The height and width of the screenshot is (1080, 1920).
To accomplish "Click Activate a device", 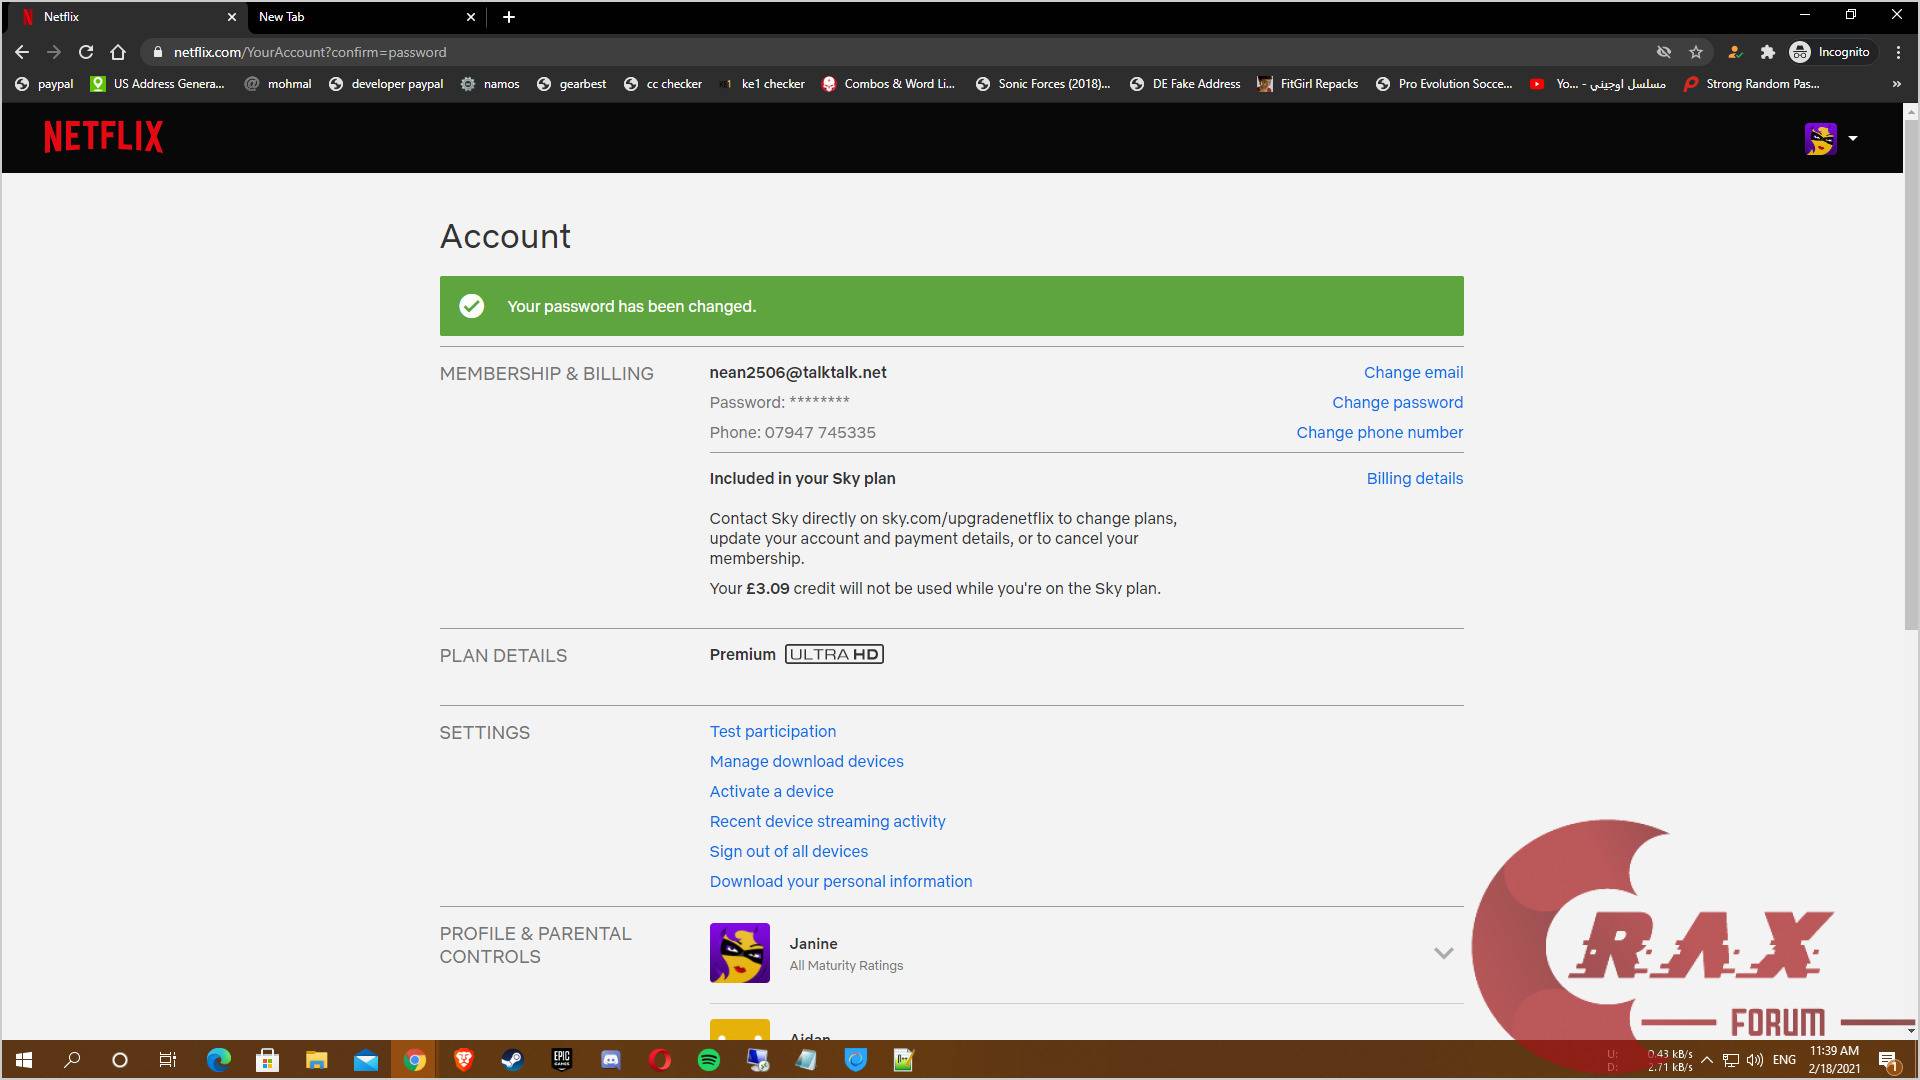I will [x=771, y=791].
